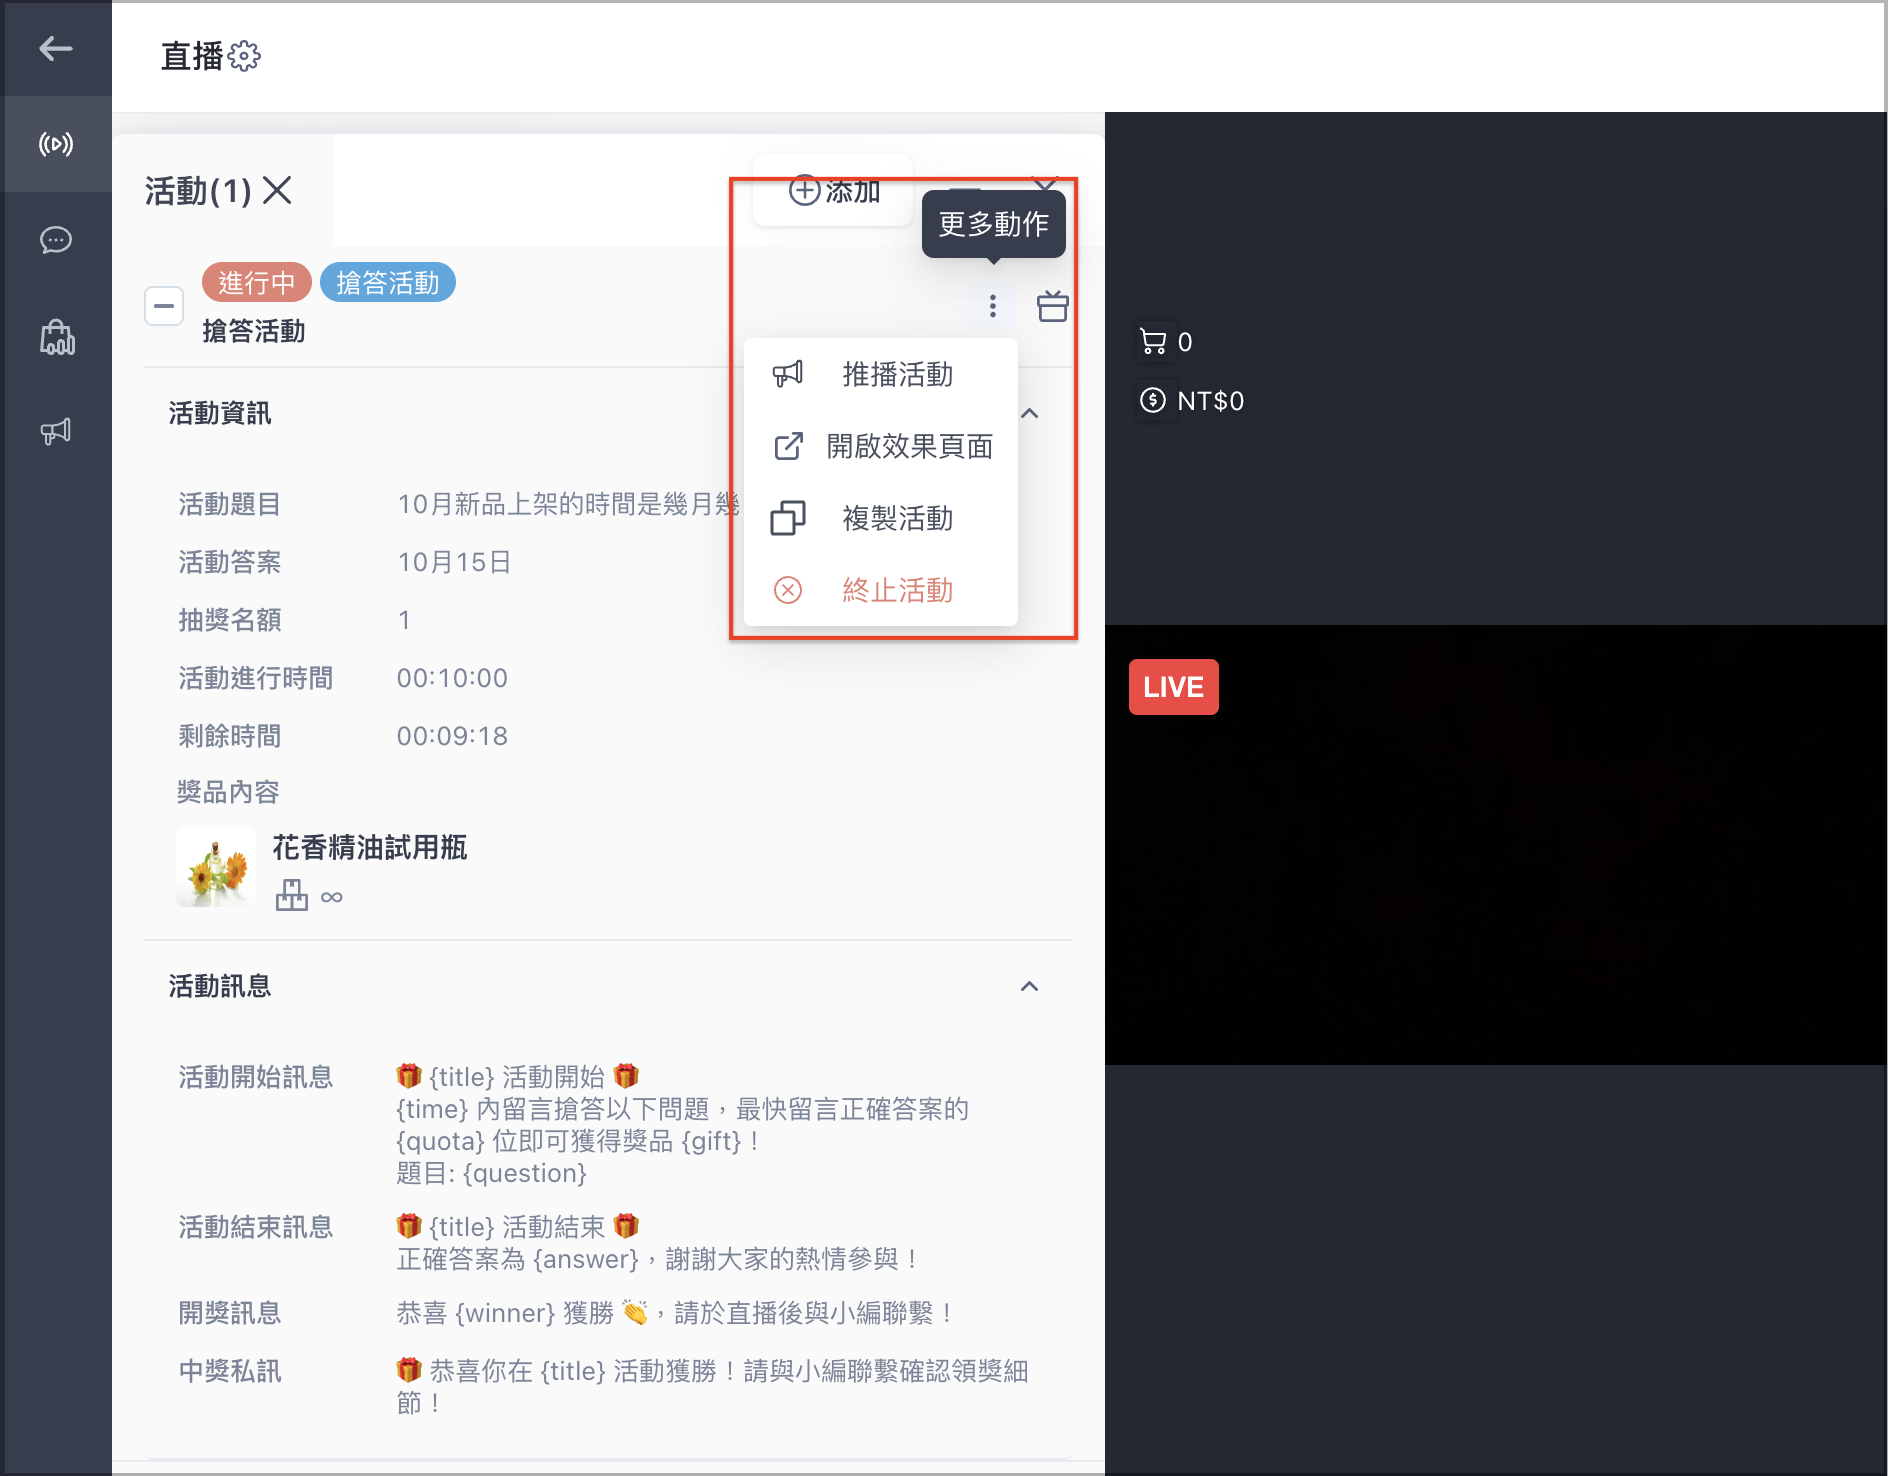Click the LIVE badge on video
Screen dimensions: 1888x1476
coord(1173,687)
